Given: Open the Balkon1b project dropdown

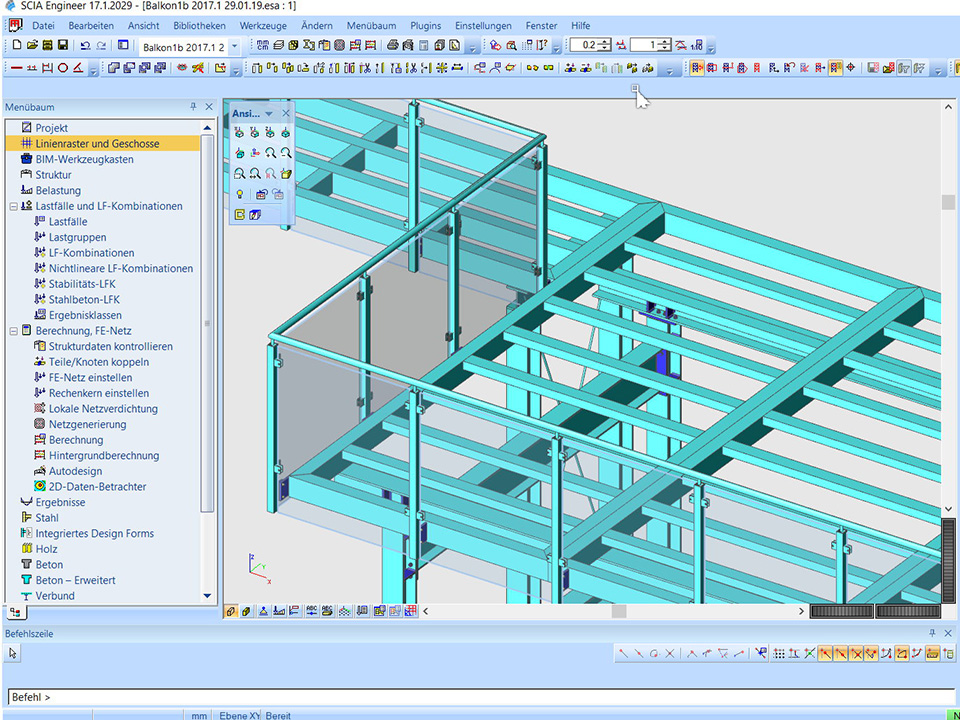Looking at the screenshot, I should coord(234,46).
